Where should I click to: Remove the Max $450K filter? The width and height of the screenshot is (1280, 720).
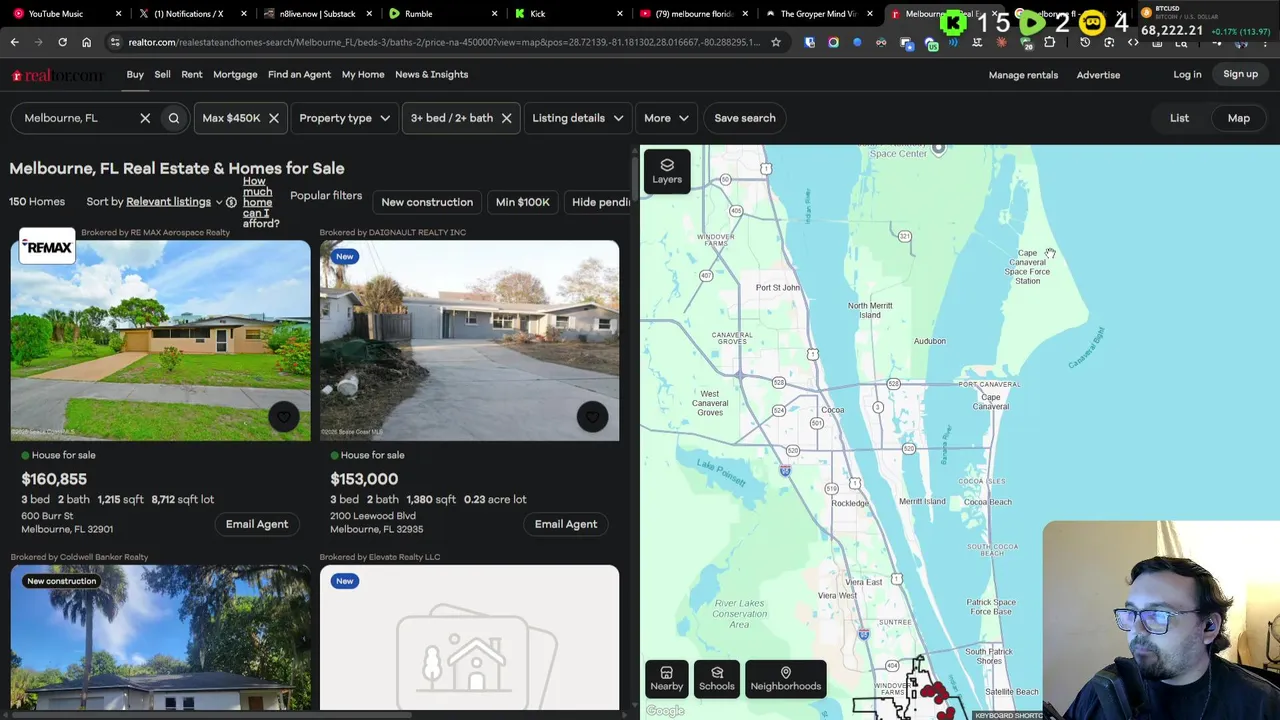tap(273, 118)
